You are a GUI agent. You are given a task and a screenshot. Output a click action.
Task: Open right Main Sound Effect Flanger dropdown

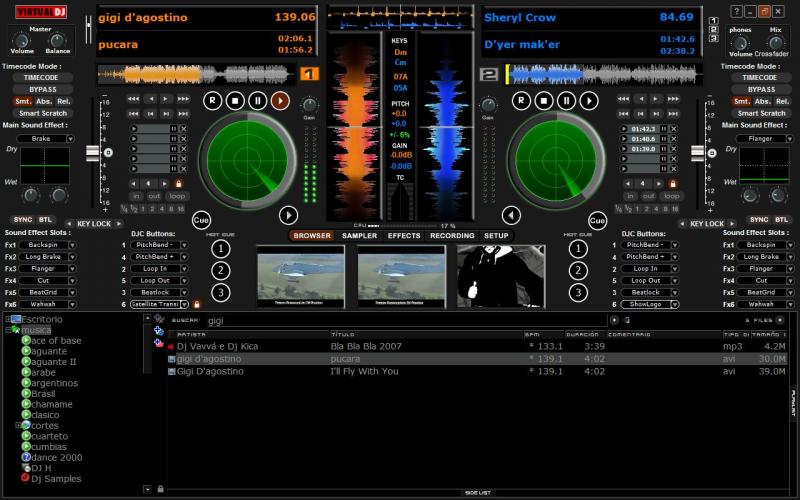(x=764, y=138)
